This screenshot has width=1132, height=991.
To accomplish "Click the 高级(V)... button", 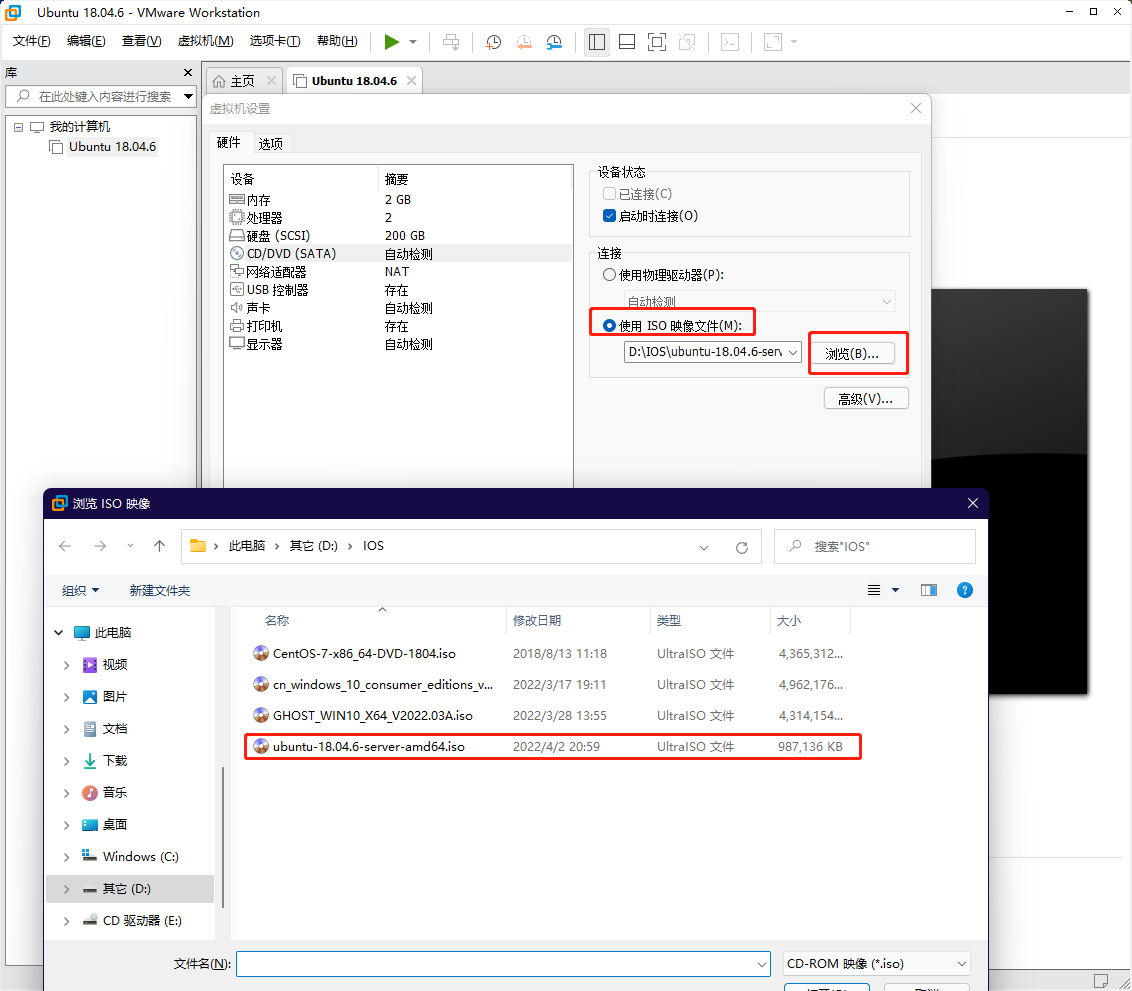I will [x=866, y=398].
